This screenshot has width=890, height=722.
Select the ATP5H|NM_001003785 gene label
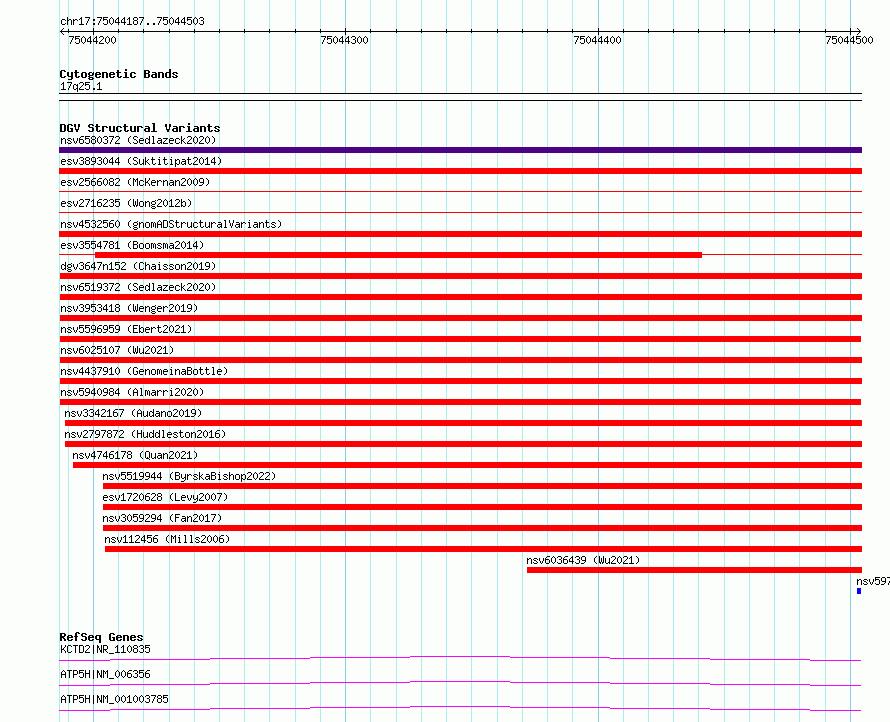pyautogui.click(x=114, y=699)
